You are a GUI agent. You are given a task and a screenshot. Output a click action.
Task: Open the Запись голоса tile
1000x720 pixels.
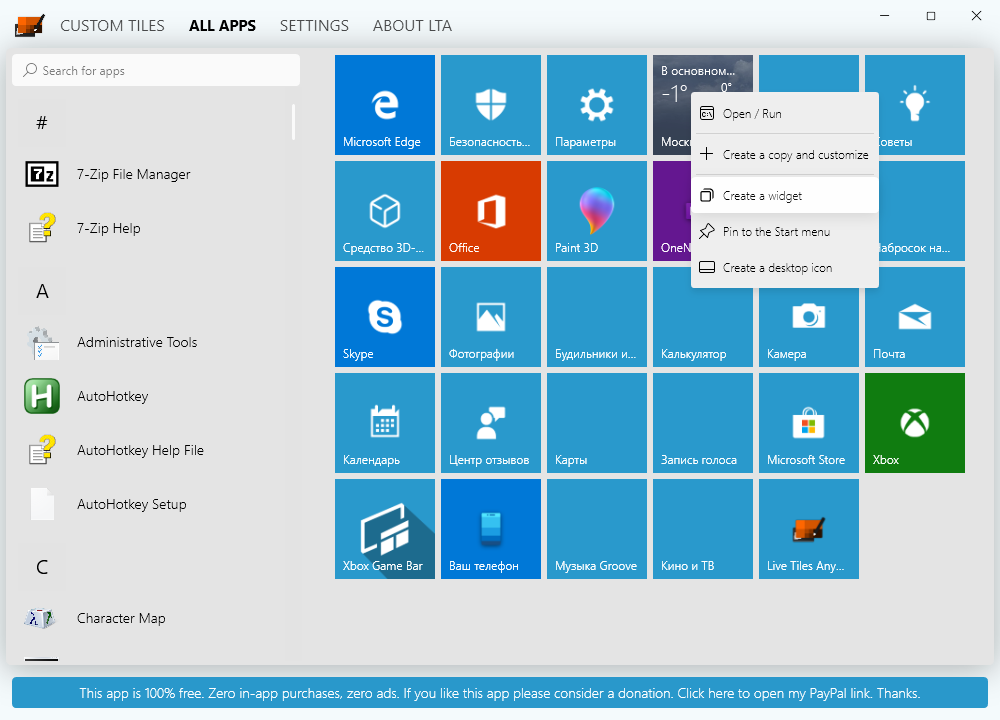tap(702, 422)
